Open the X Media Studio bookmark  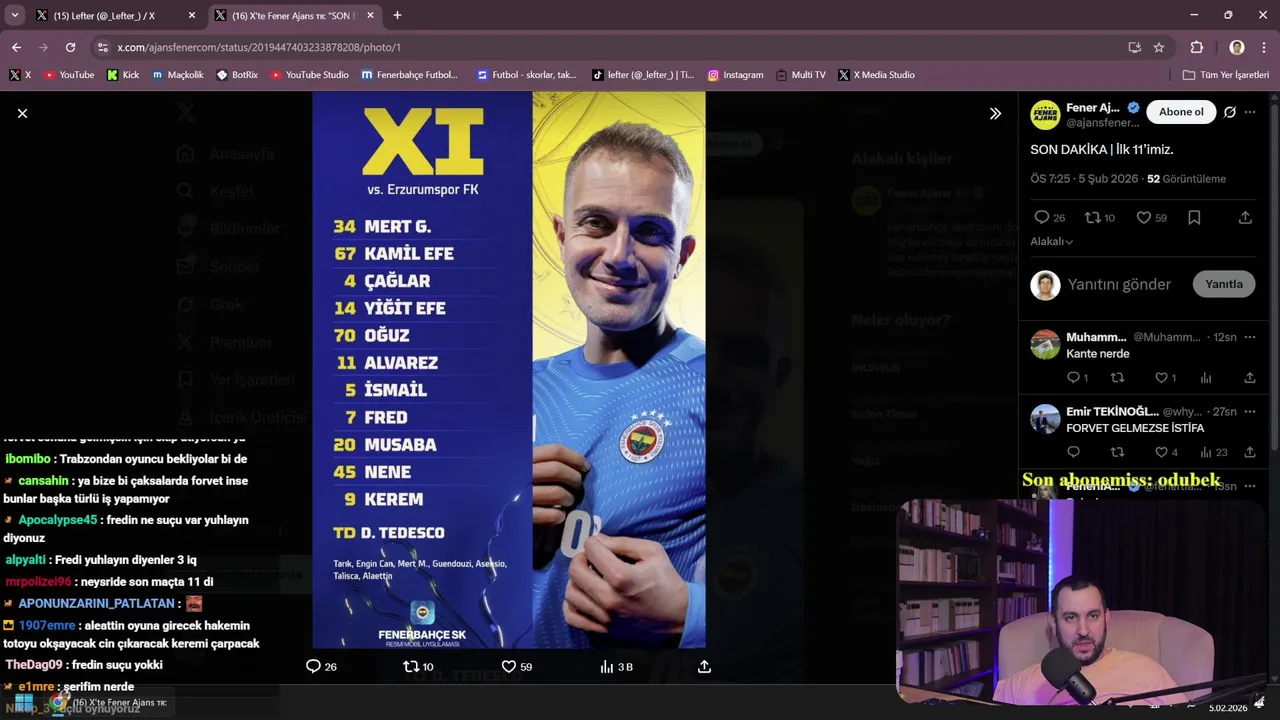(876, 75)
